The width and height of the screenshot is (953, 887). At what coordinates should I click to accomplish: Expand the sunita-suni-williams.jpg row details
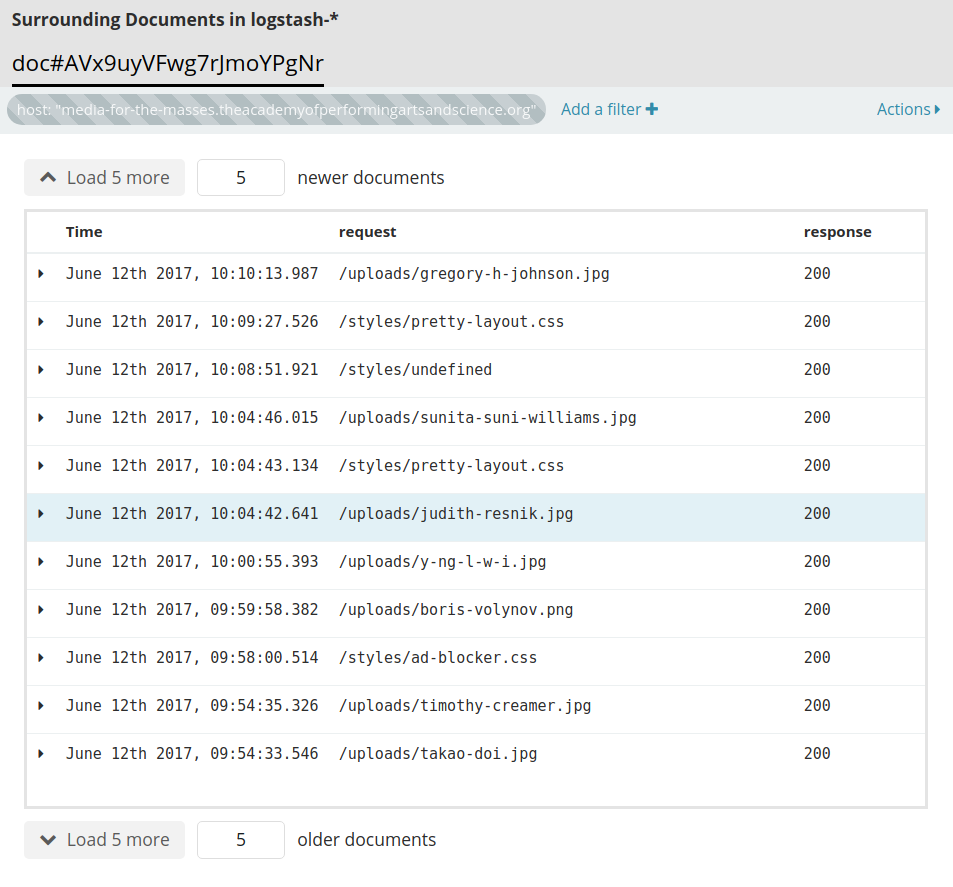tap(41, 418)
